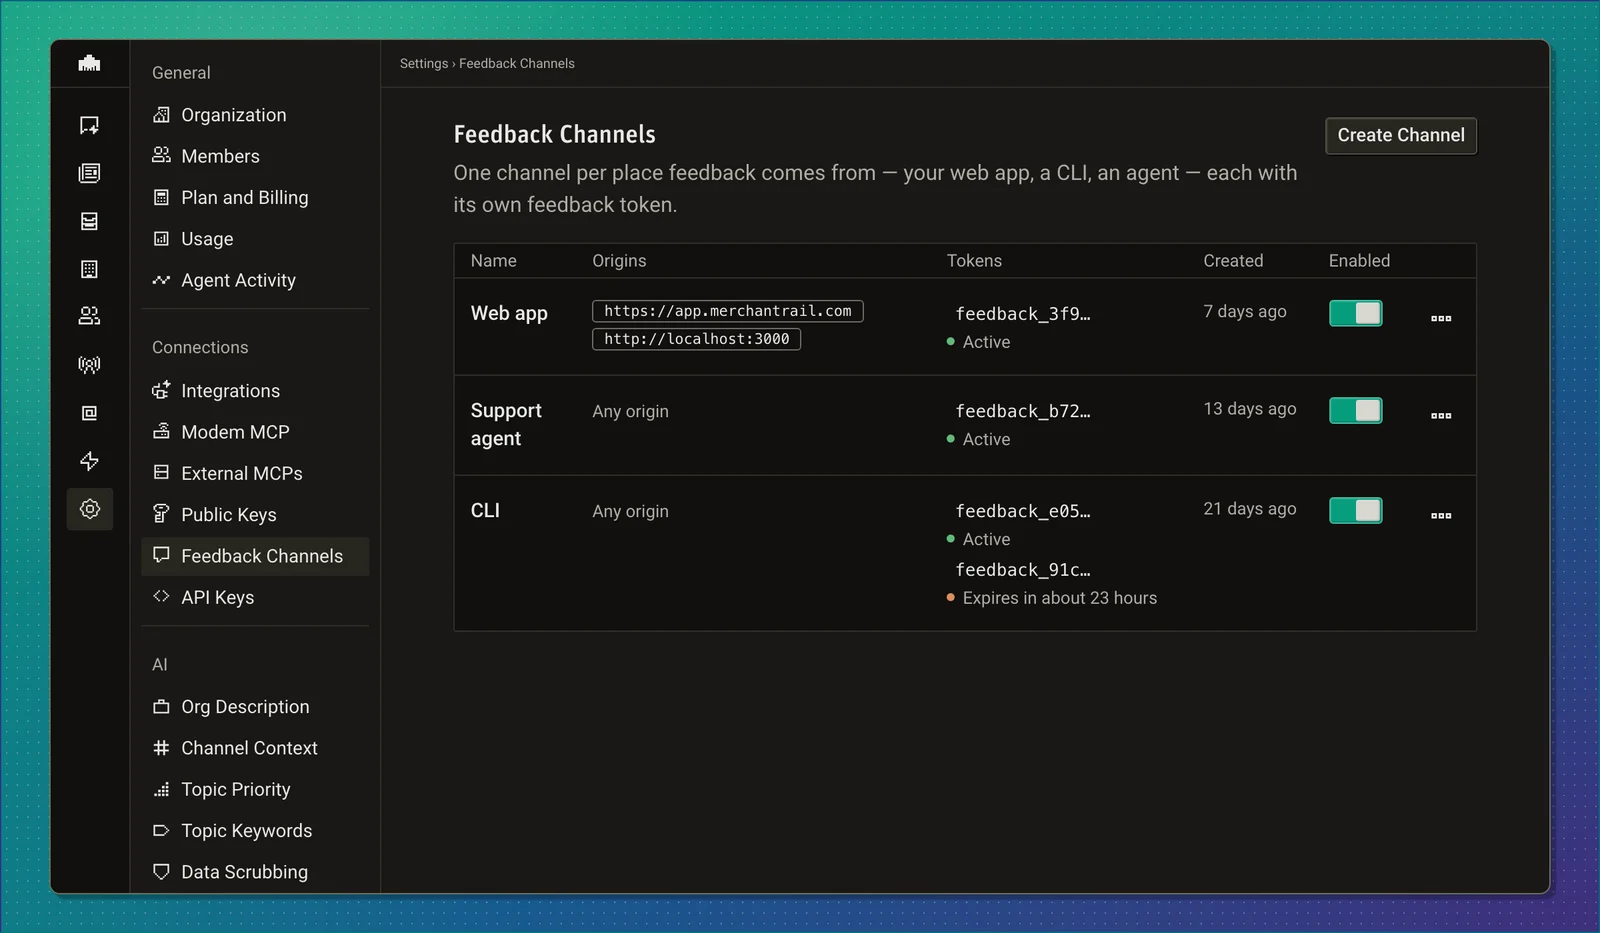Click the Usage chart icon

point(161,238)
